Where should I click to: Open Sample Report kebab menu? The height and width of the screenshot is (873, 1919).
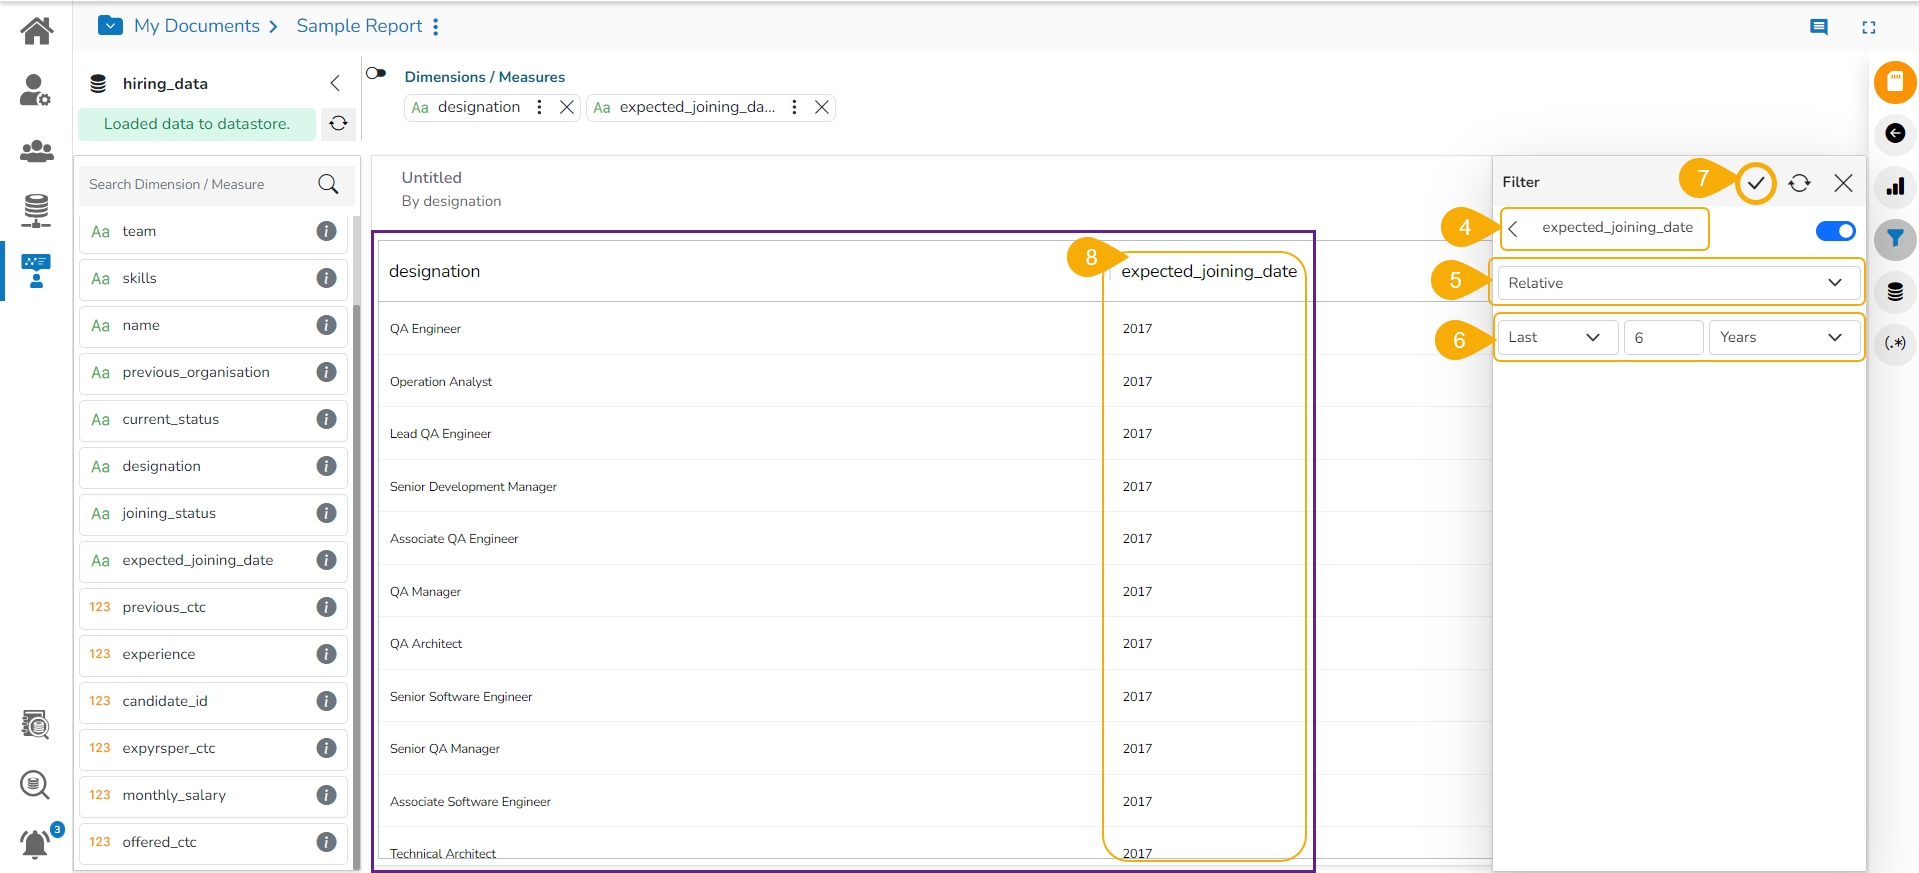(x=436, y=27)
